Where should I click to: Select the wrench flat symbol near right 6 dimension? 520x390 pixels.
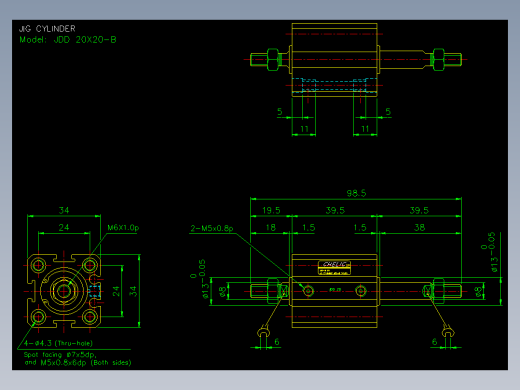click(x=448, y=332)
